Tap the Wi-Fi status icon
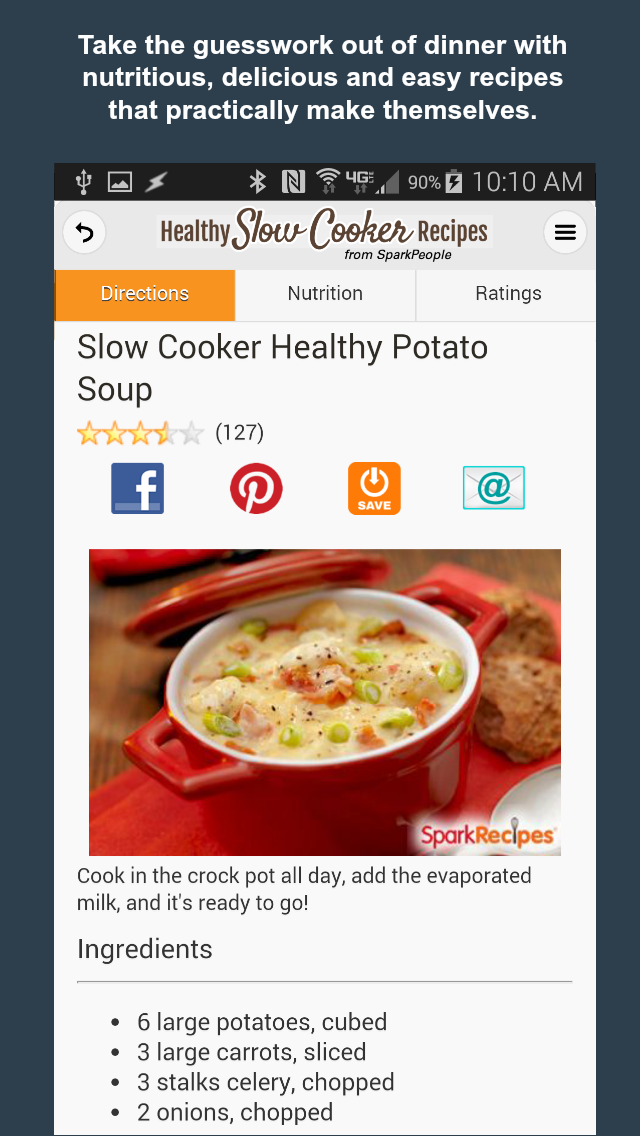Viewport: 640px width, 1136px height. (328, 181)
